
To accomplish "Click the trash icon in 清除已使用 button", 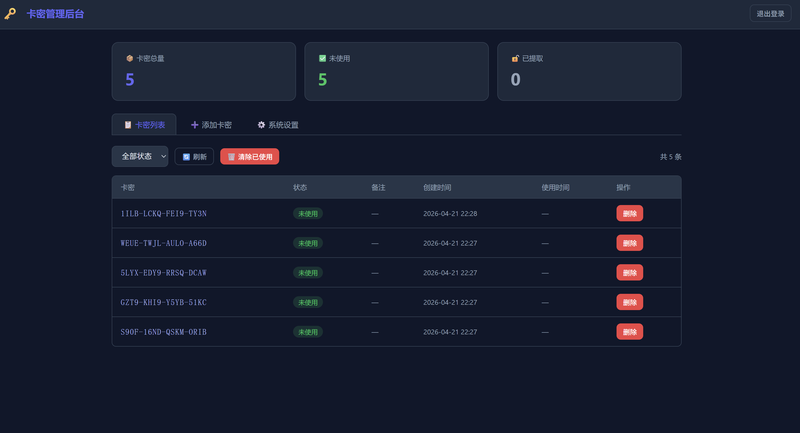I will coord(231,157).
